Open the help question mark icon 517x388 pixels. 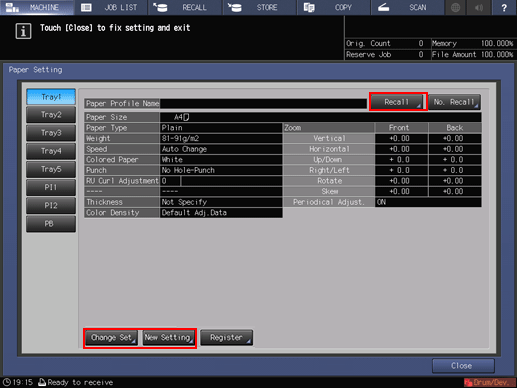point(504,8)
